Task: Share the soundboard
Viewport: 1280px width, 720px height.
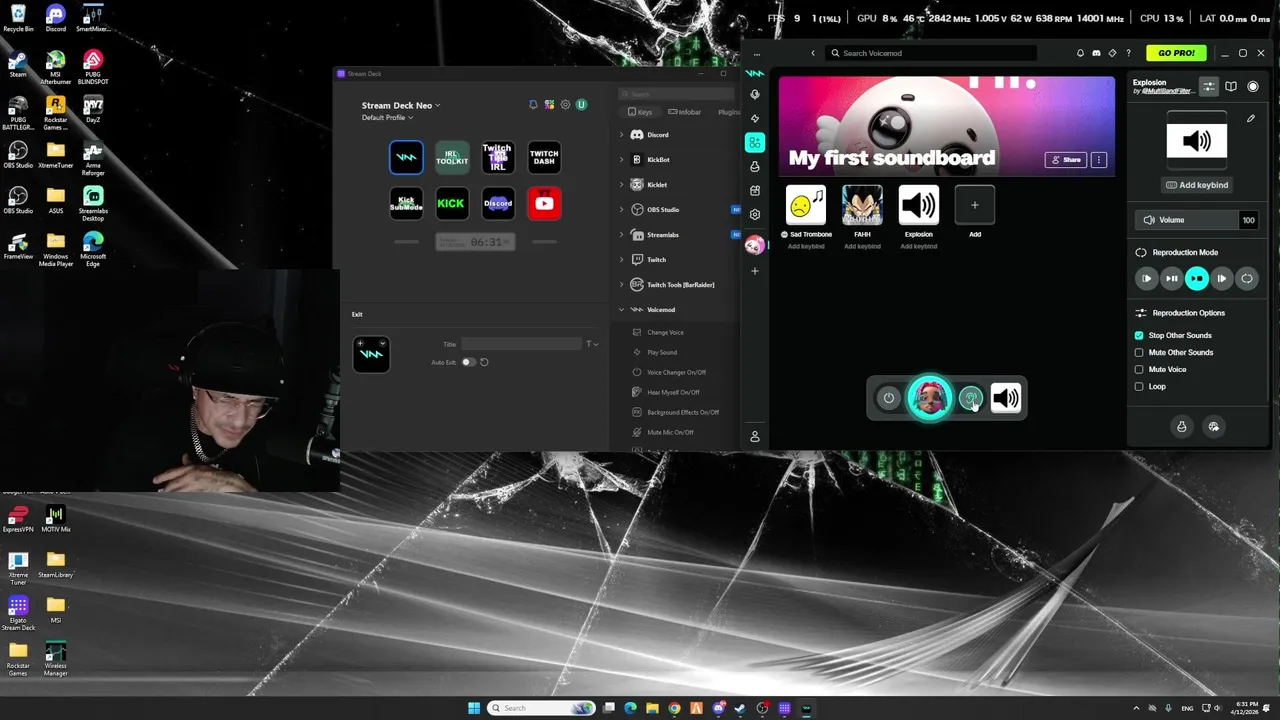Action: (1066, 160)
